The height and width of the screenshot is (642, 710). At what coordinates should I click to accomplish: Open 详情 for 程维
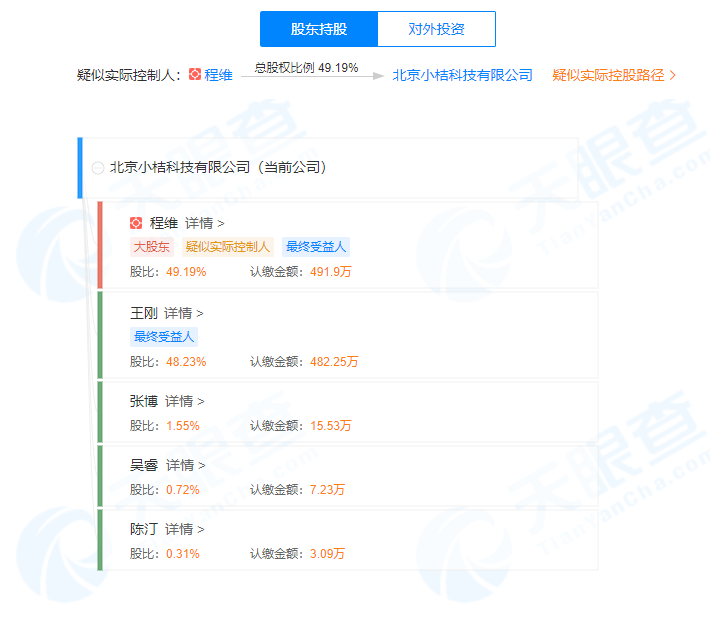(x=205, y=223)
